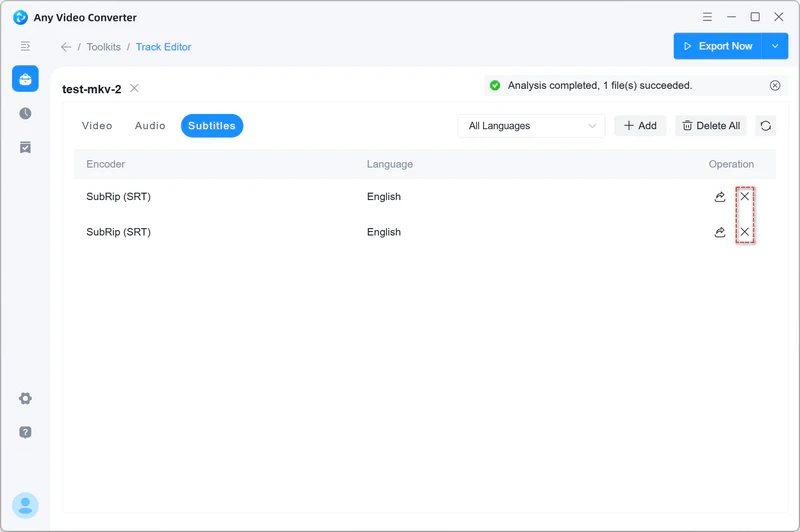Open the user account avatar
This screenshot has height=532, width=800.
pyautogui.click(x=25, y=505)
